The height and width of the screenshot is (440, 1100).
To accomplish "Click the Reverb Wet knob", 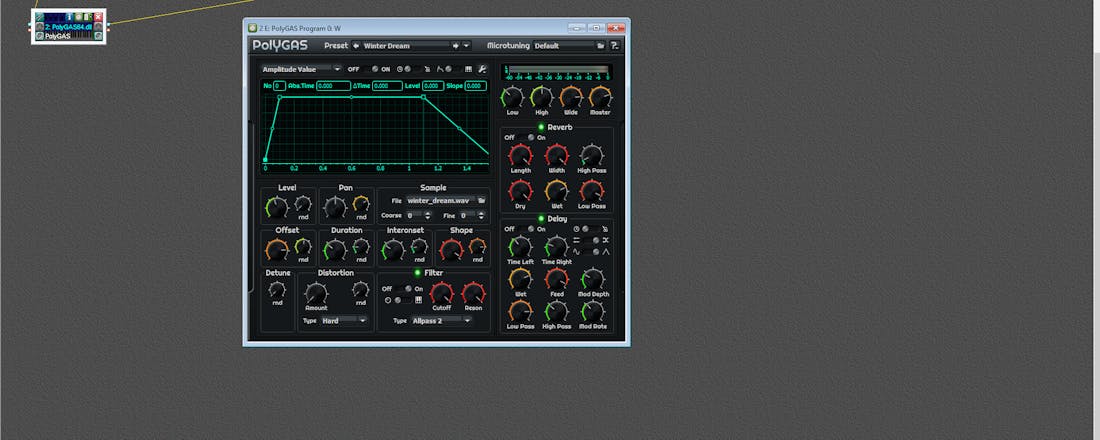I will 556,191.
